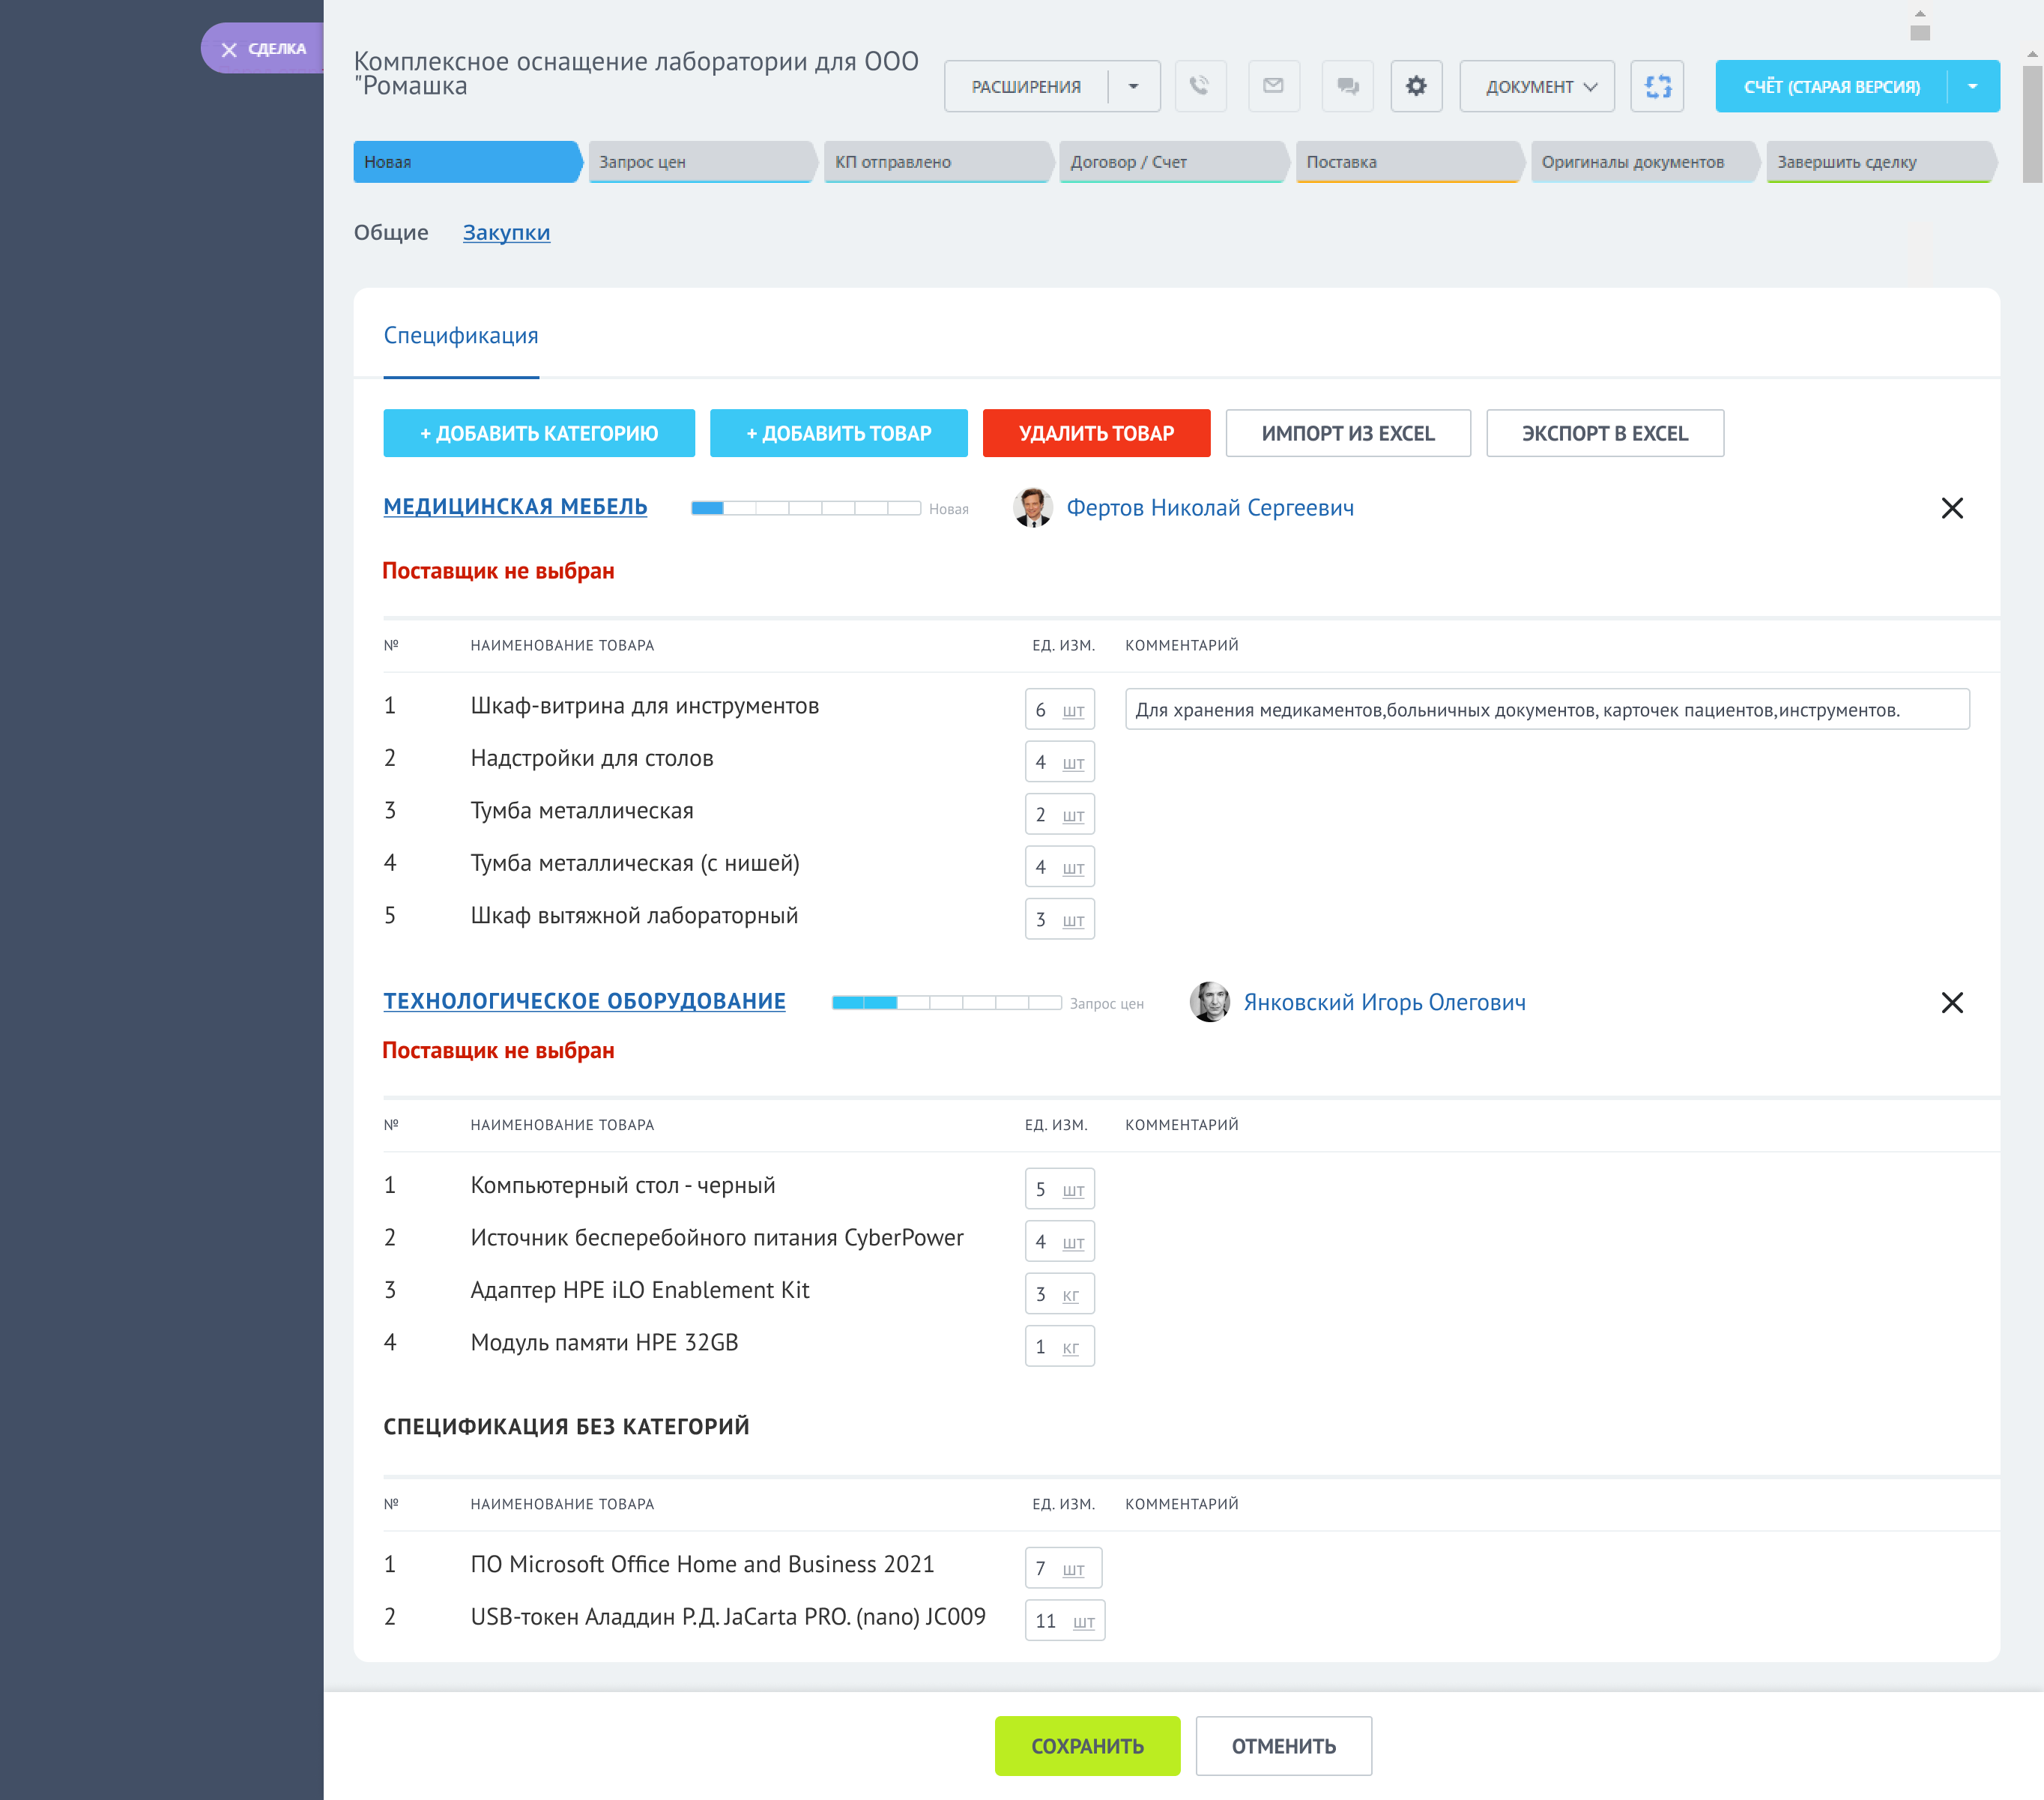Screen dimensions: 2044x1800
Task: Click the sync/refresh icon
Action: pyautogui.click(x=1658, y=85)
